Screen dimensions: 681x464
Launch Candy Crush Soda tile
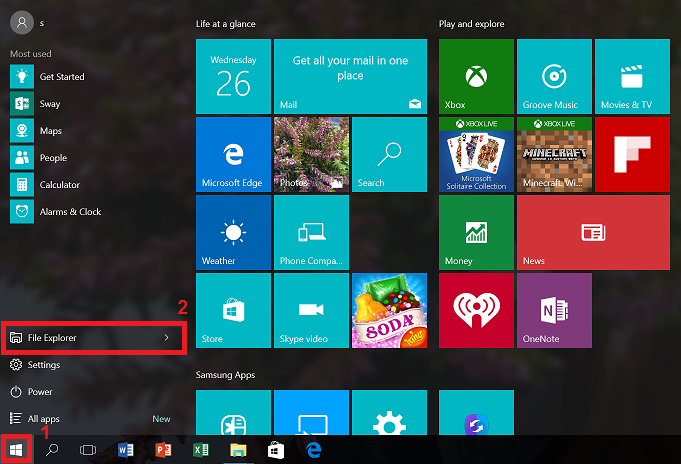390,310
